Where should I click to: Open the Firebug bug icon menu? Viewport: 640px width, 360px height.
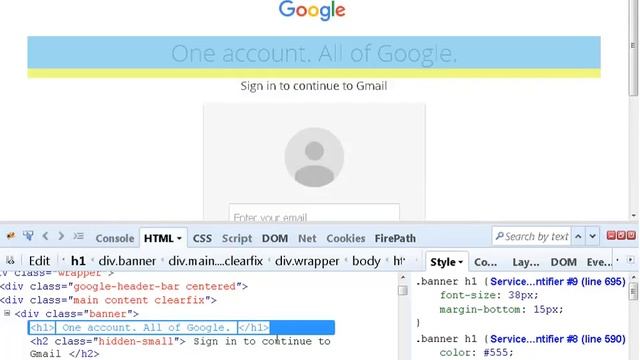click(x=11, y=236)
